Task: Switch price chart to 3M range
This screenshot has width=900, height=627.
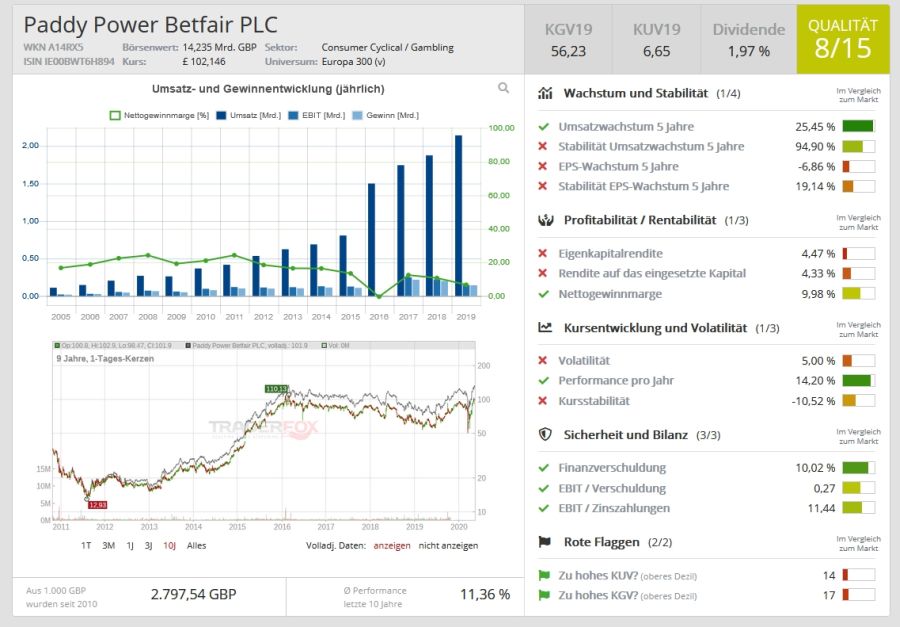Action: coord(108,545)
